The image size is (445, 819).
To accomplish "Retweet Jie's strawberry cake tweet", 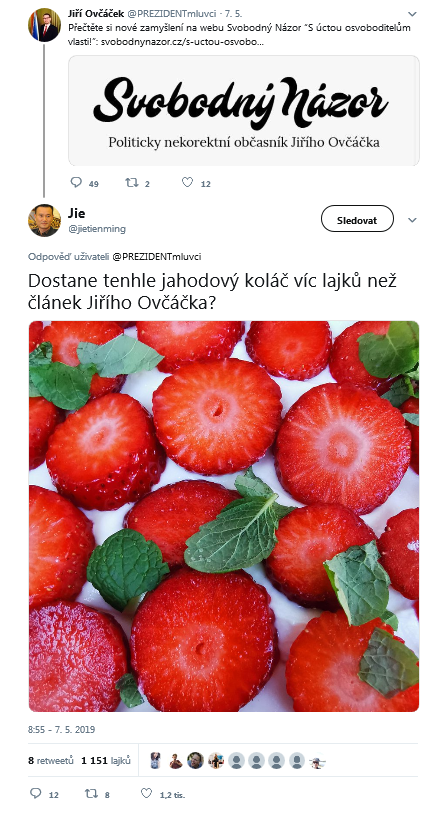I will click(91, 793).
